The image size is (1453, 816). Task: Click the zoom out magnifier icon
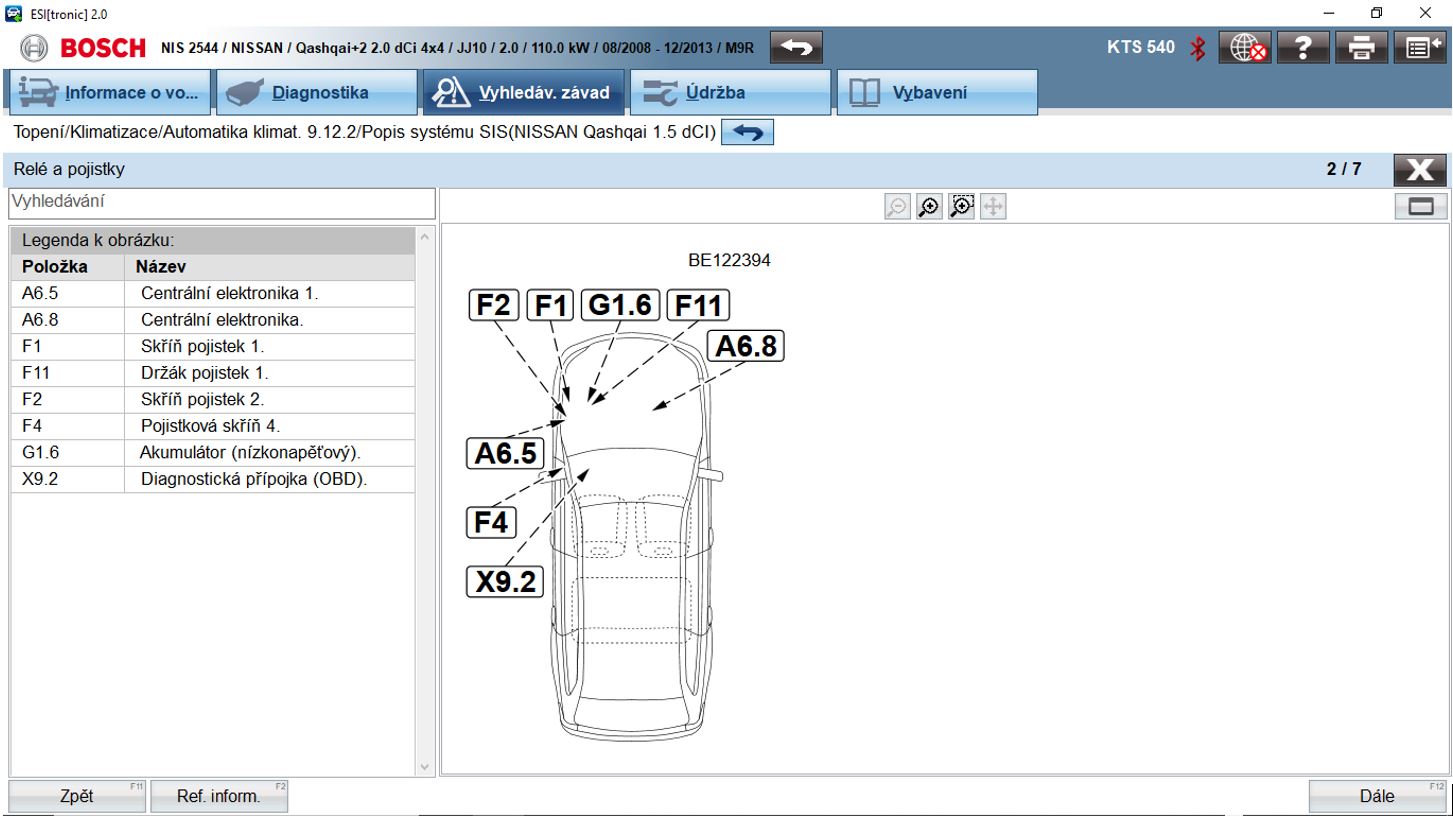pyautogui.click(x=898, y=206)
